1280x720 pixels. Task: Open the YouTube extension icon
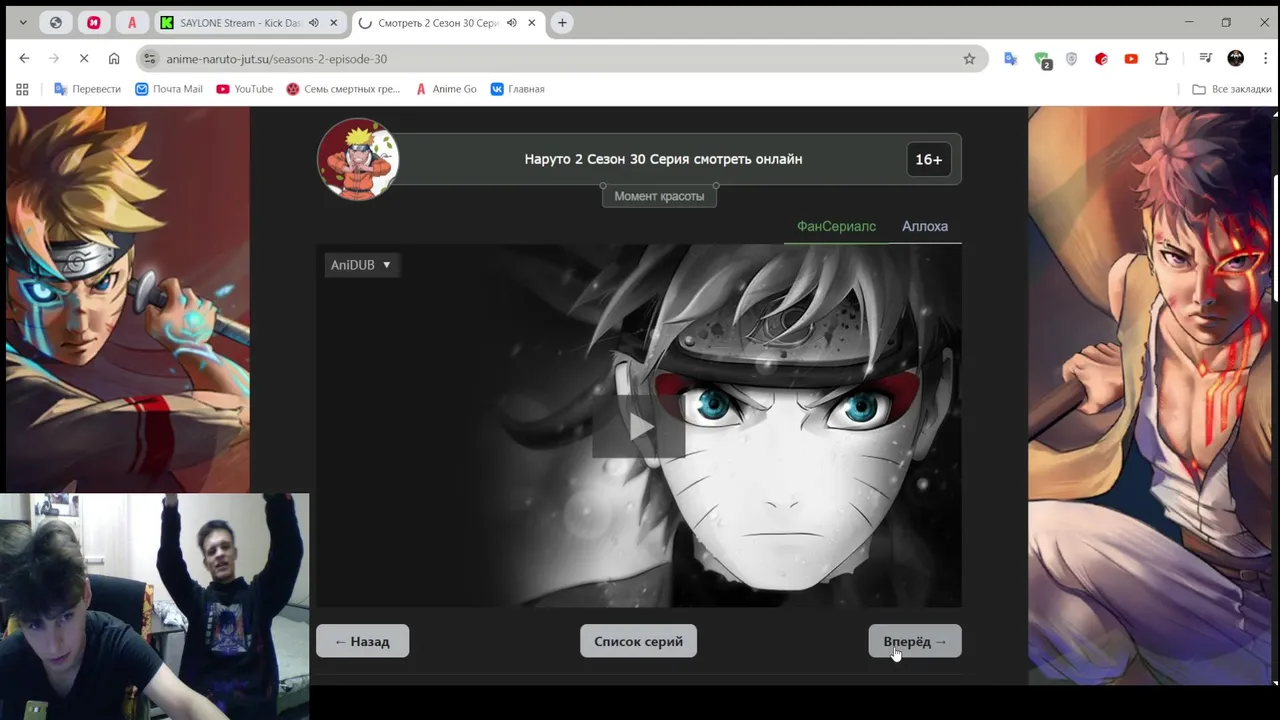point(1131,59)
